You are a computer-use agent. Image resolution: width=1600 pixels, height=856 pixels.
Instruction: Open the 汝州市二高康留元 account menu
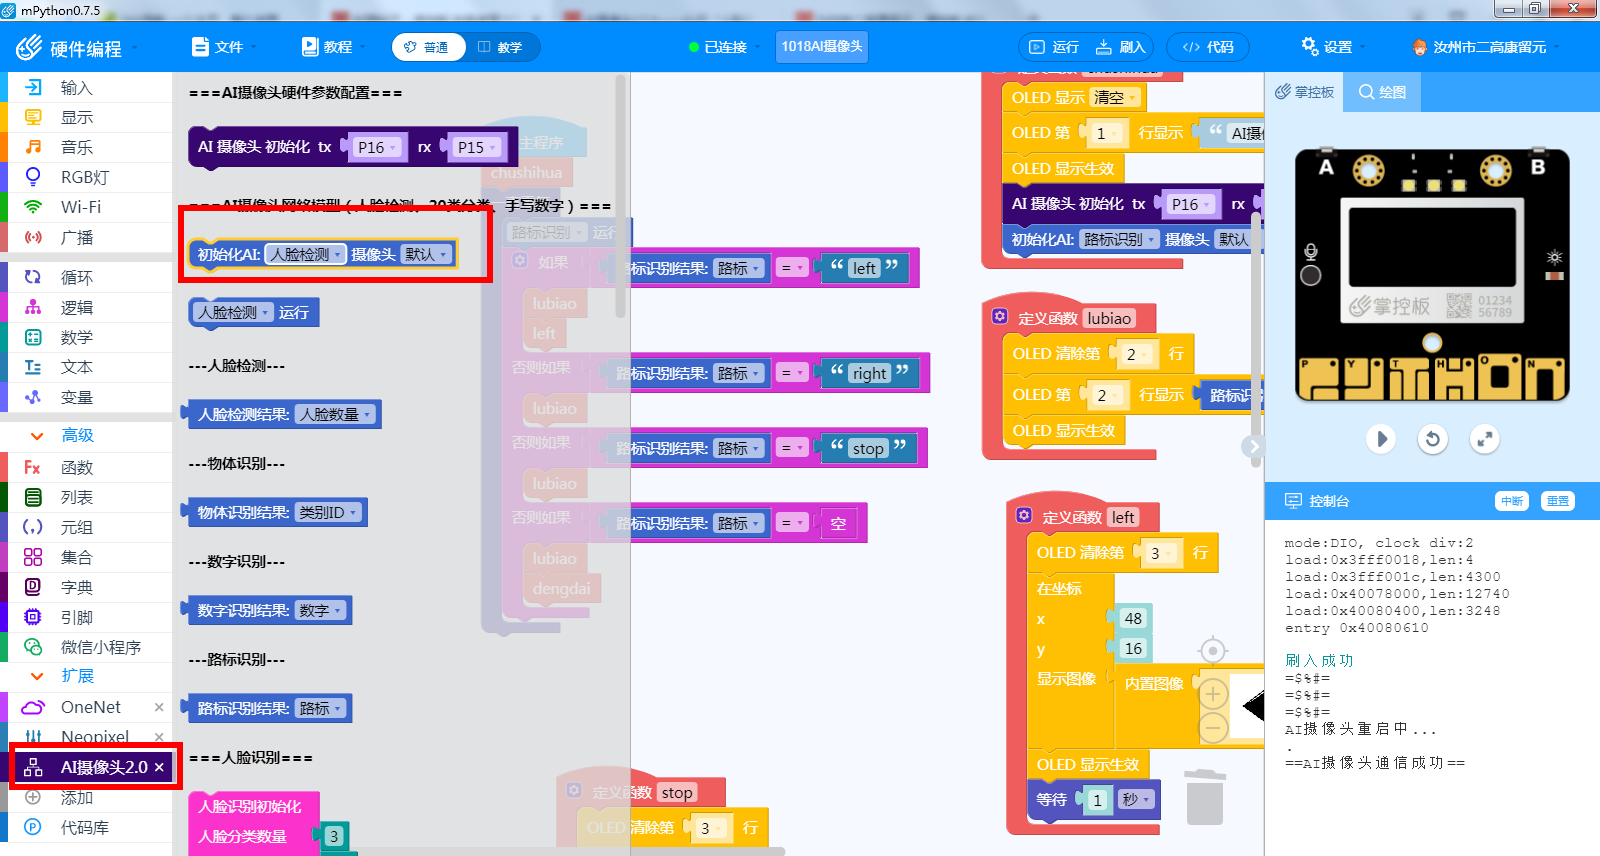(x=1487, y=47)
